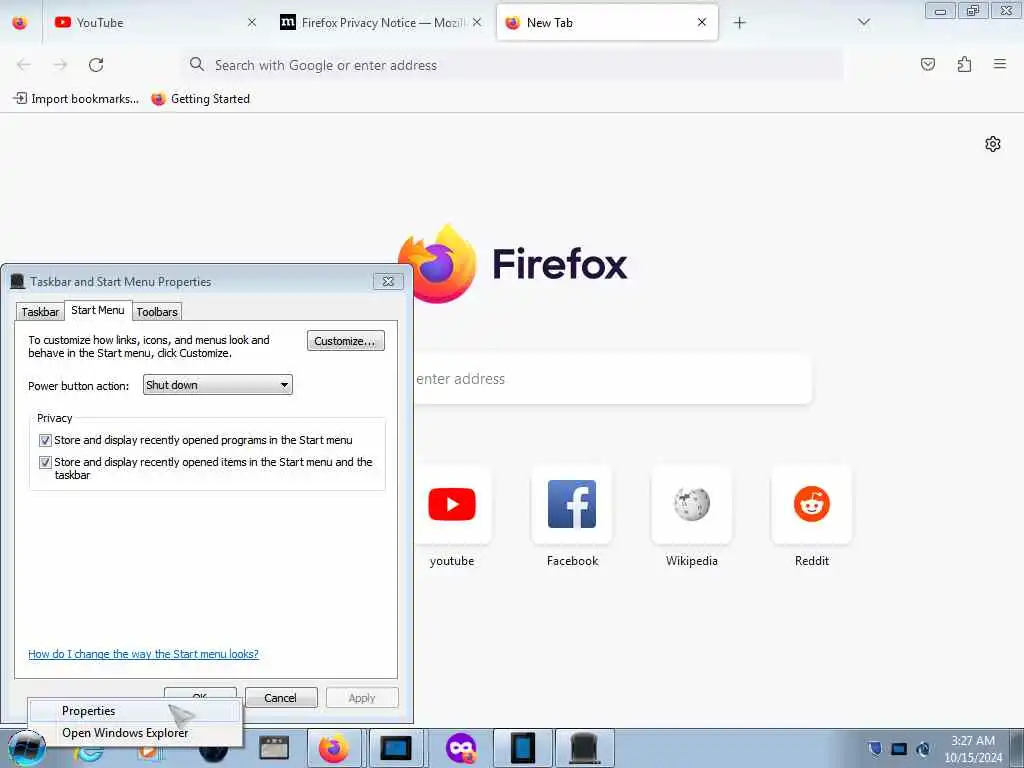Image resolution: width=1024 pixels, height=768 pixels.
Task: Open a new tab with plus button
Action: [739, 23]
